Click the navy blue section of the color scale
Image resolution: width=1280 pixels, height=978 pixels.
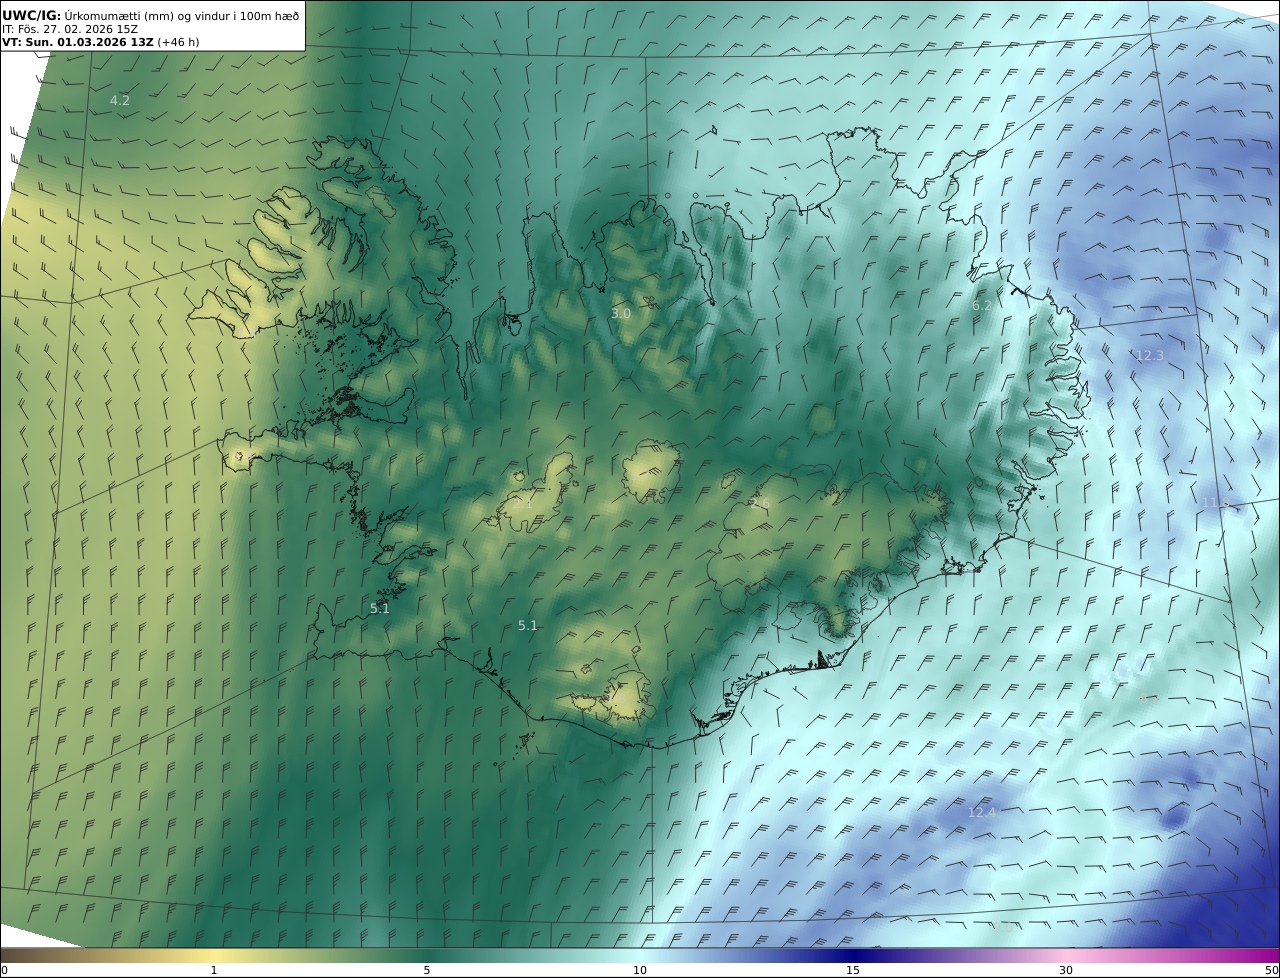coord(853,955)
